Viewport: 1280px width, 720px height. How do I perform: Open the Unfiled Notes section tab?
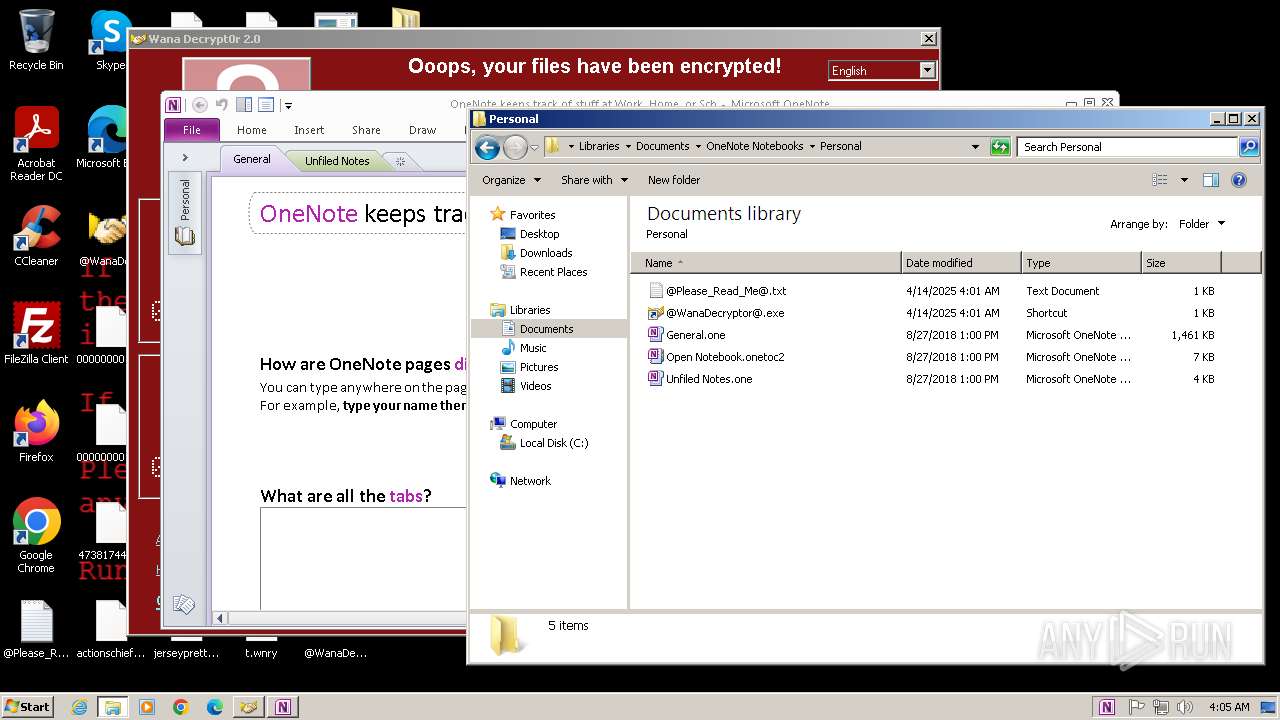337,161
